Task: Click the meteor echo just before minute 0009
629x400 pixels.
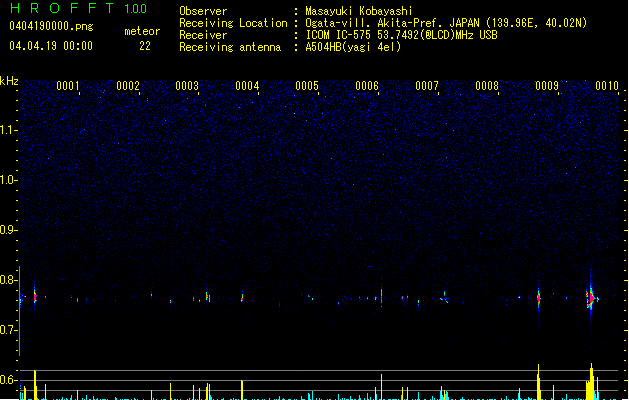Action: (x=538, y=298)
